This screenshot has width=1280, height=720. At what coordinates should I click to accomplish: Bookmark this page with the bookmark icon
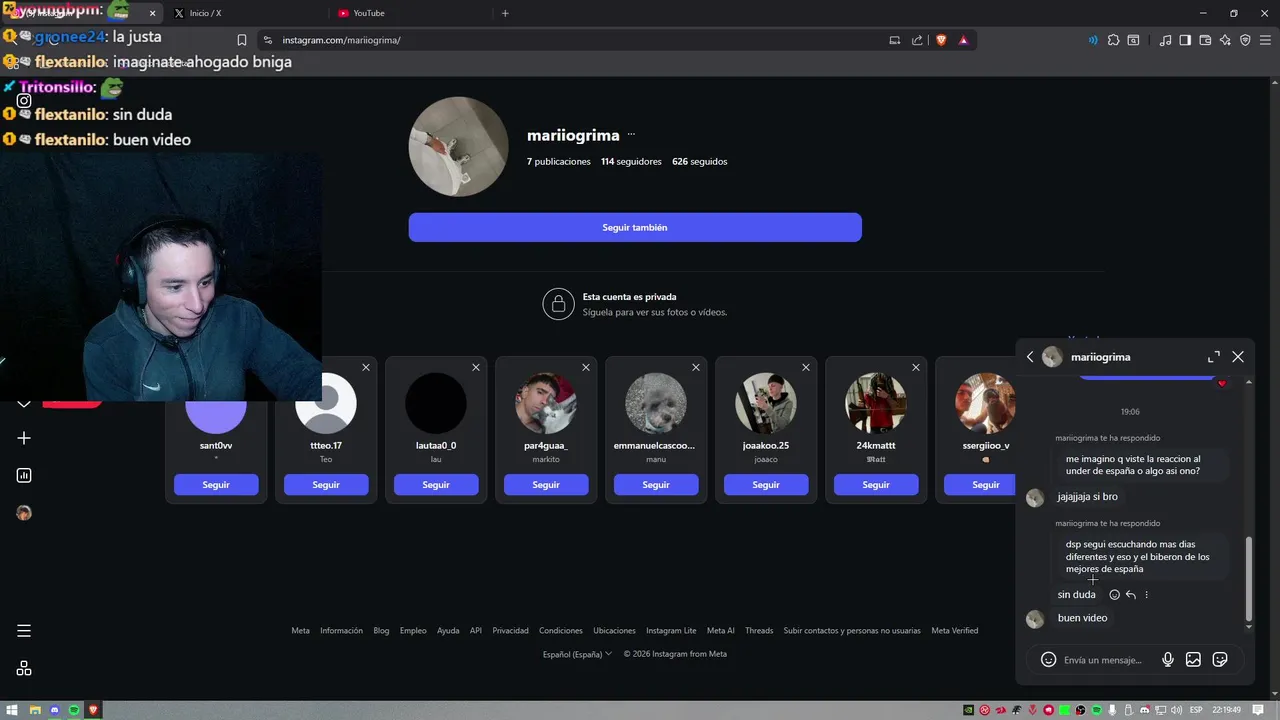[x=241, y=40]
